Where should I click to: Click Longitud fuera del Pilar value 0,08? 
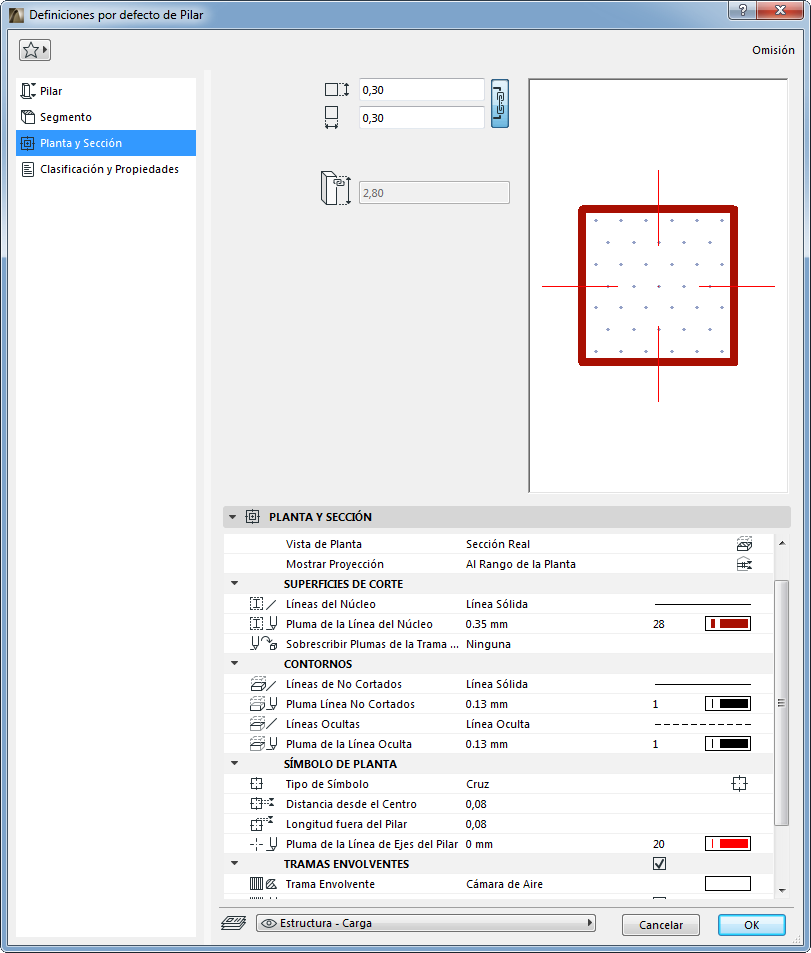(476, 824)
